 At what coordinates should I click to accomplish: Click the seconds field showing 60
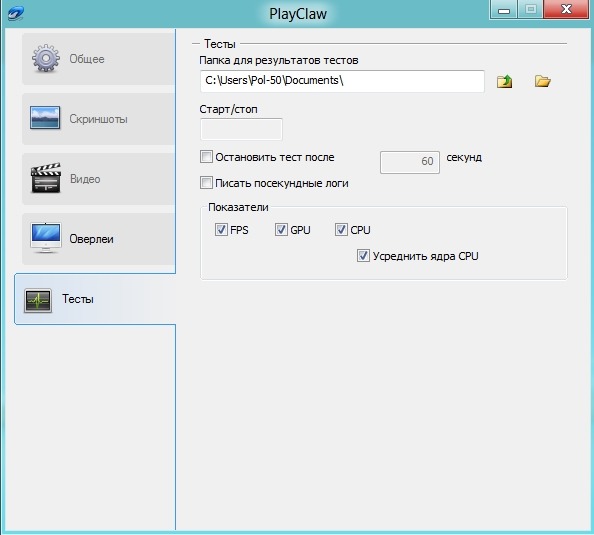(410, 162)
